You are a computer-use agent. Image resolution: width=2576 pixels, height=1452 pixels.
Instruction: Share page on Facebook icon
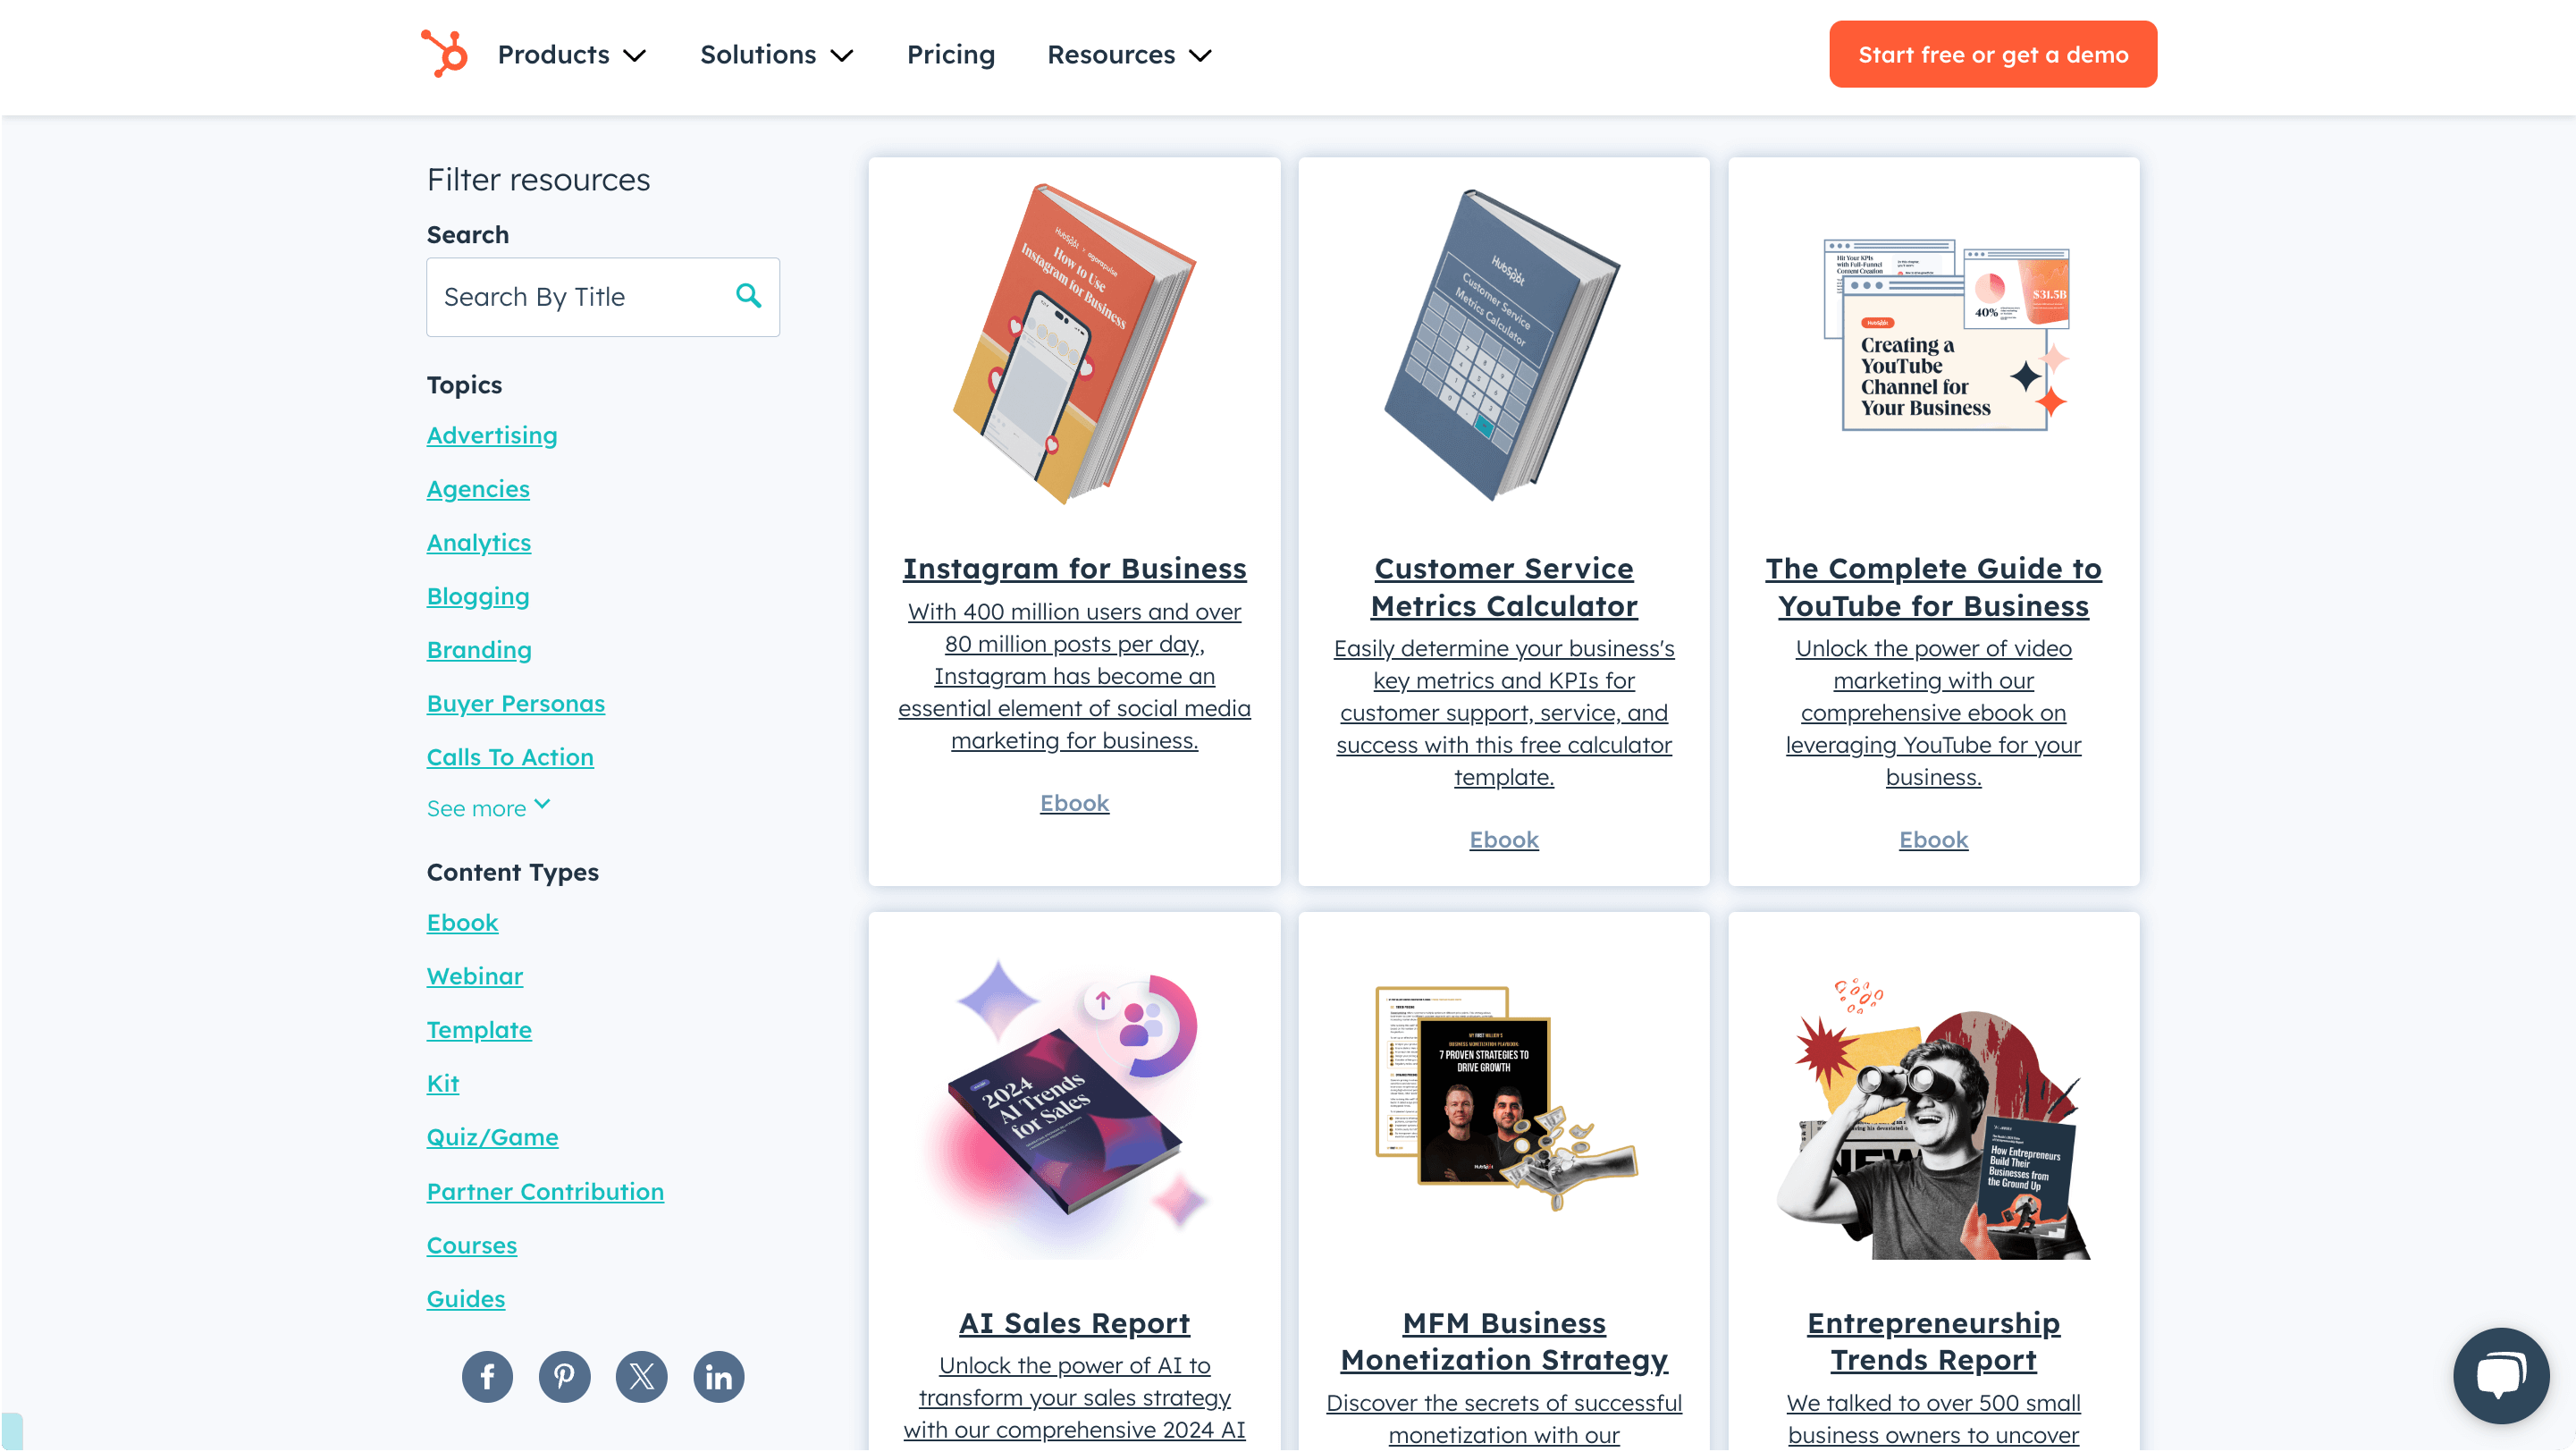click(487, 1377)
